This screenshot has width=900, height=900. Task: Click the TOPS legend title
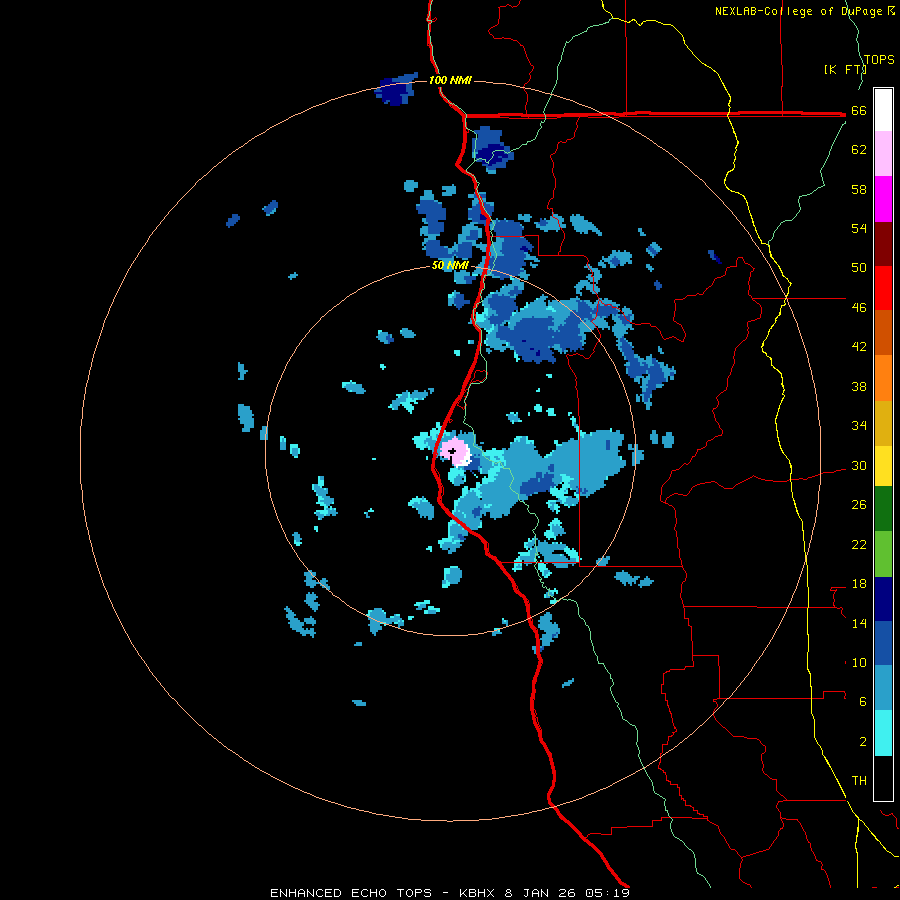[x=879, y=60]
